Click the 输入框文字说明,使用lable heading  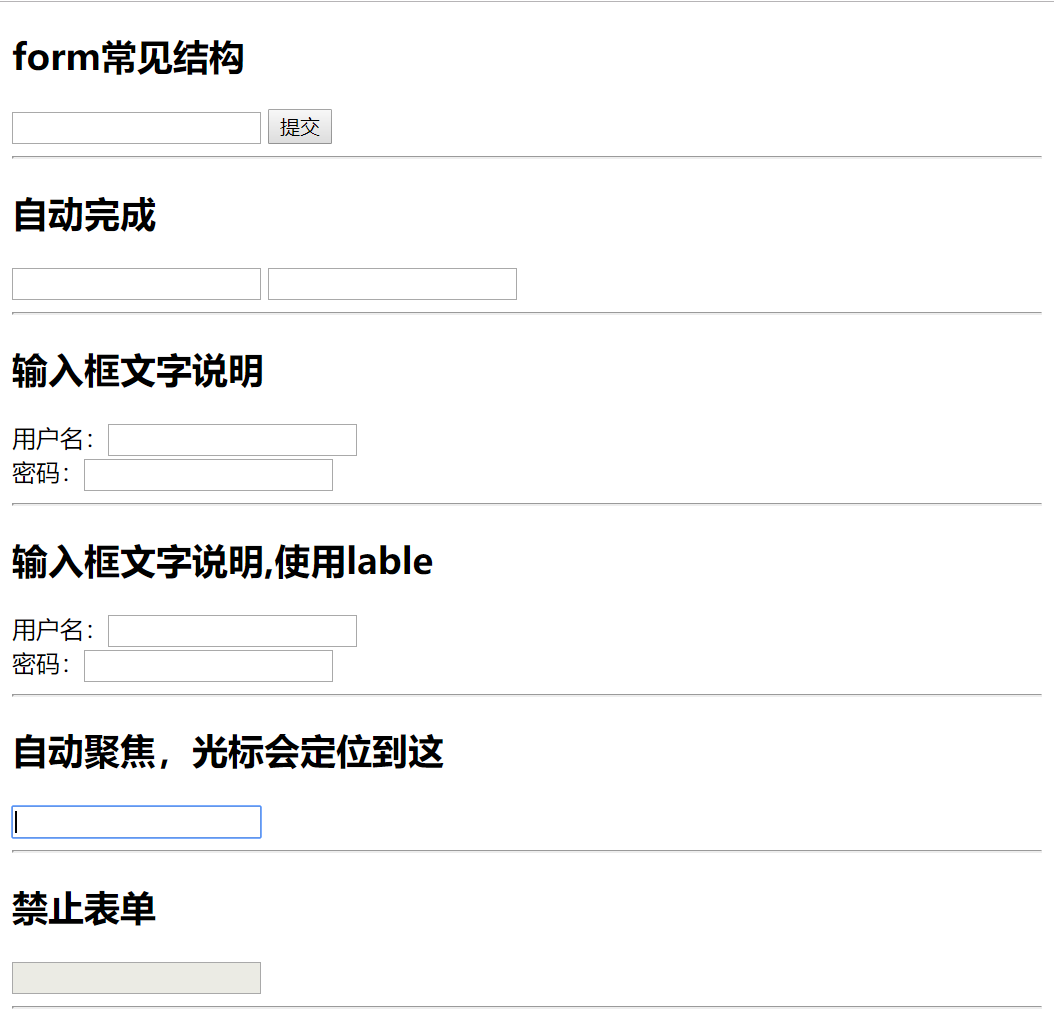[222, 562]
